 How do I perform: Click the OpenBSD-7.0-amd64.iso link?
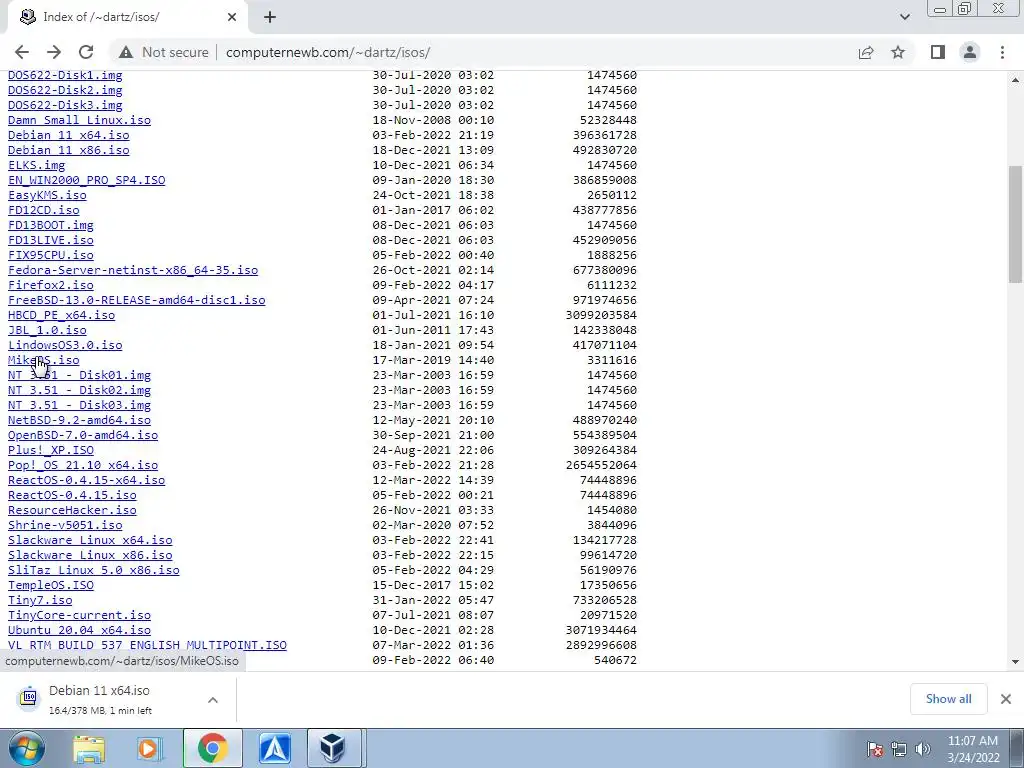(83, 436)
